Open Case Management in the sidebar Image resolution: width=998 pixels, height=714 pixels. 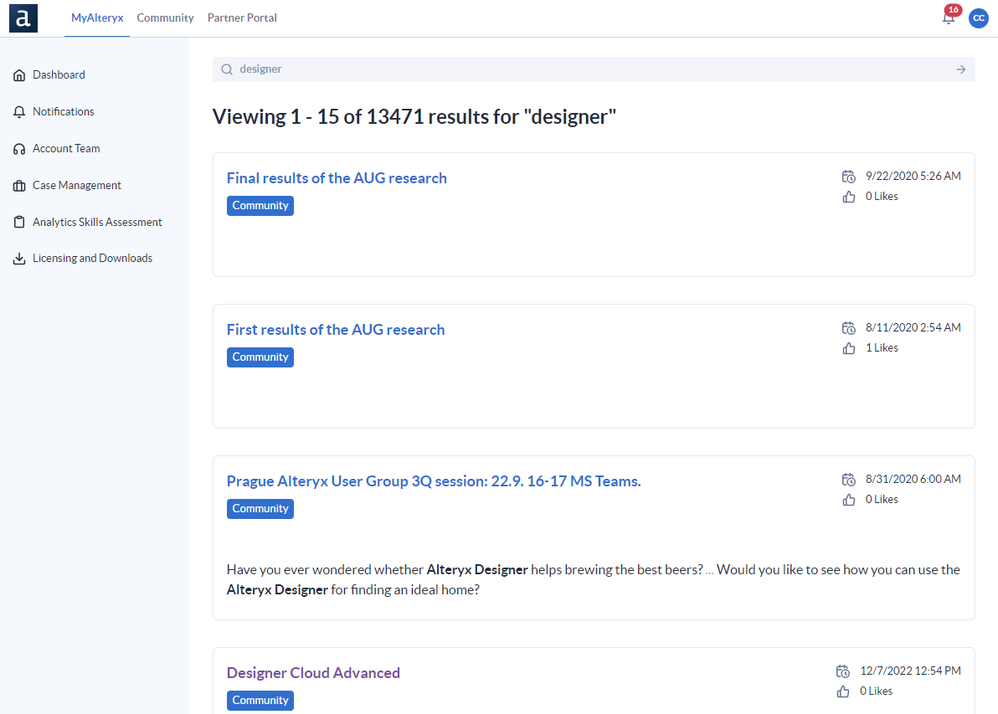76,186
